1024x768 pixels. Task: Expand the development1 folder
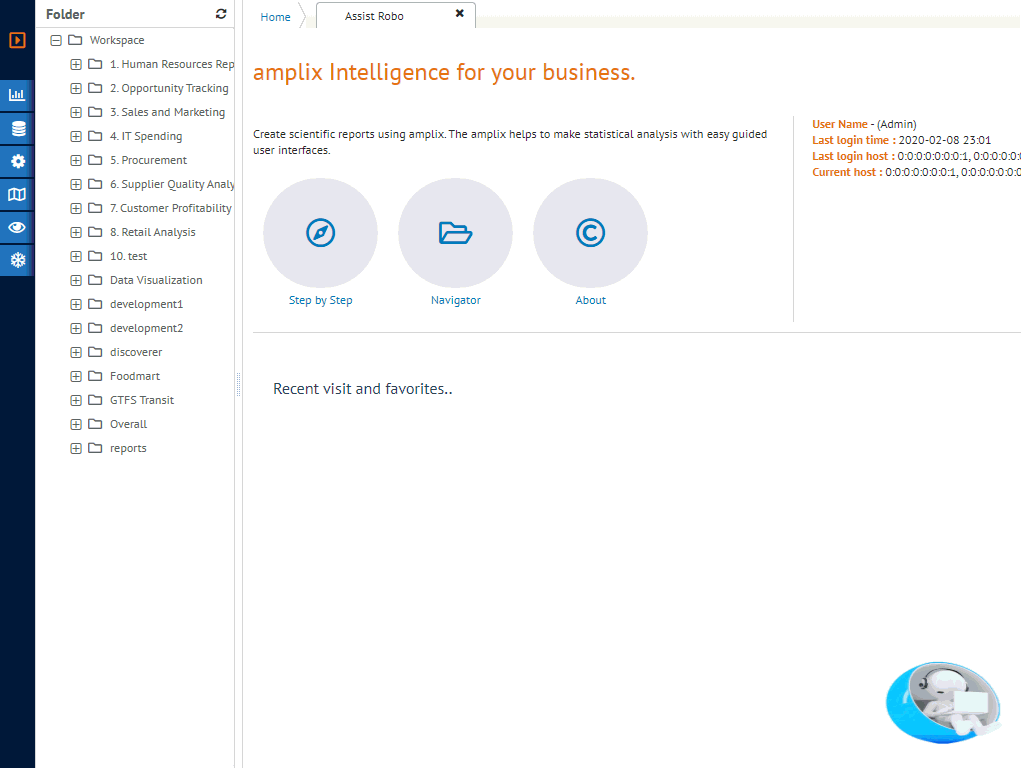(x=76, y=304)
